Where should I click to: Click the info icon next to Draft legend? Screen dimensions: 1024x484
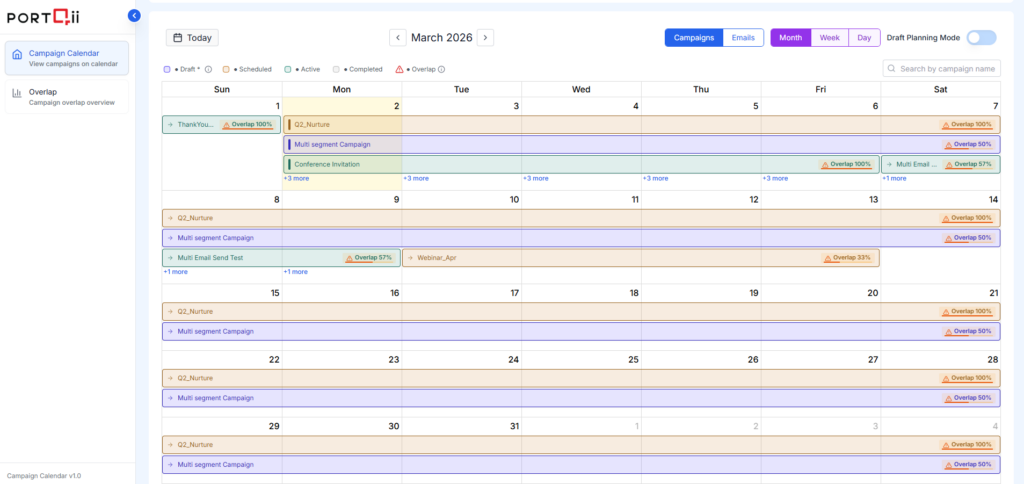(208, 69)
